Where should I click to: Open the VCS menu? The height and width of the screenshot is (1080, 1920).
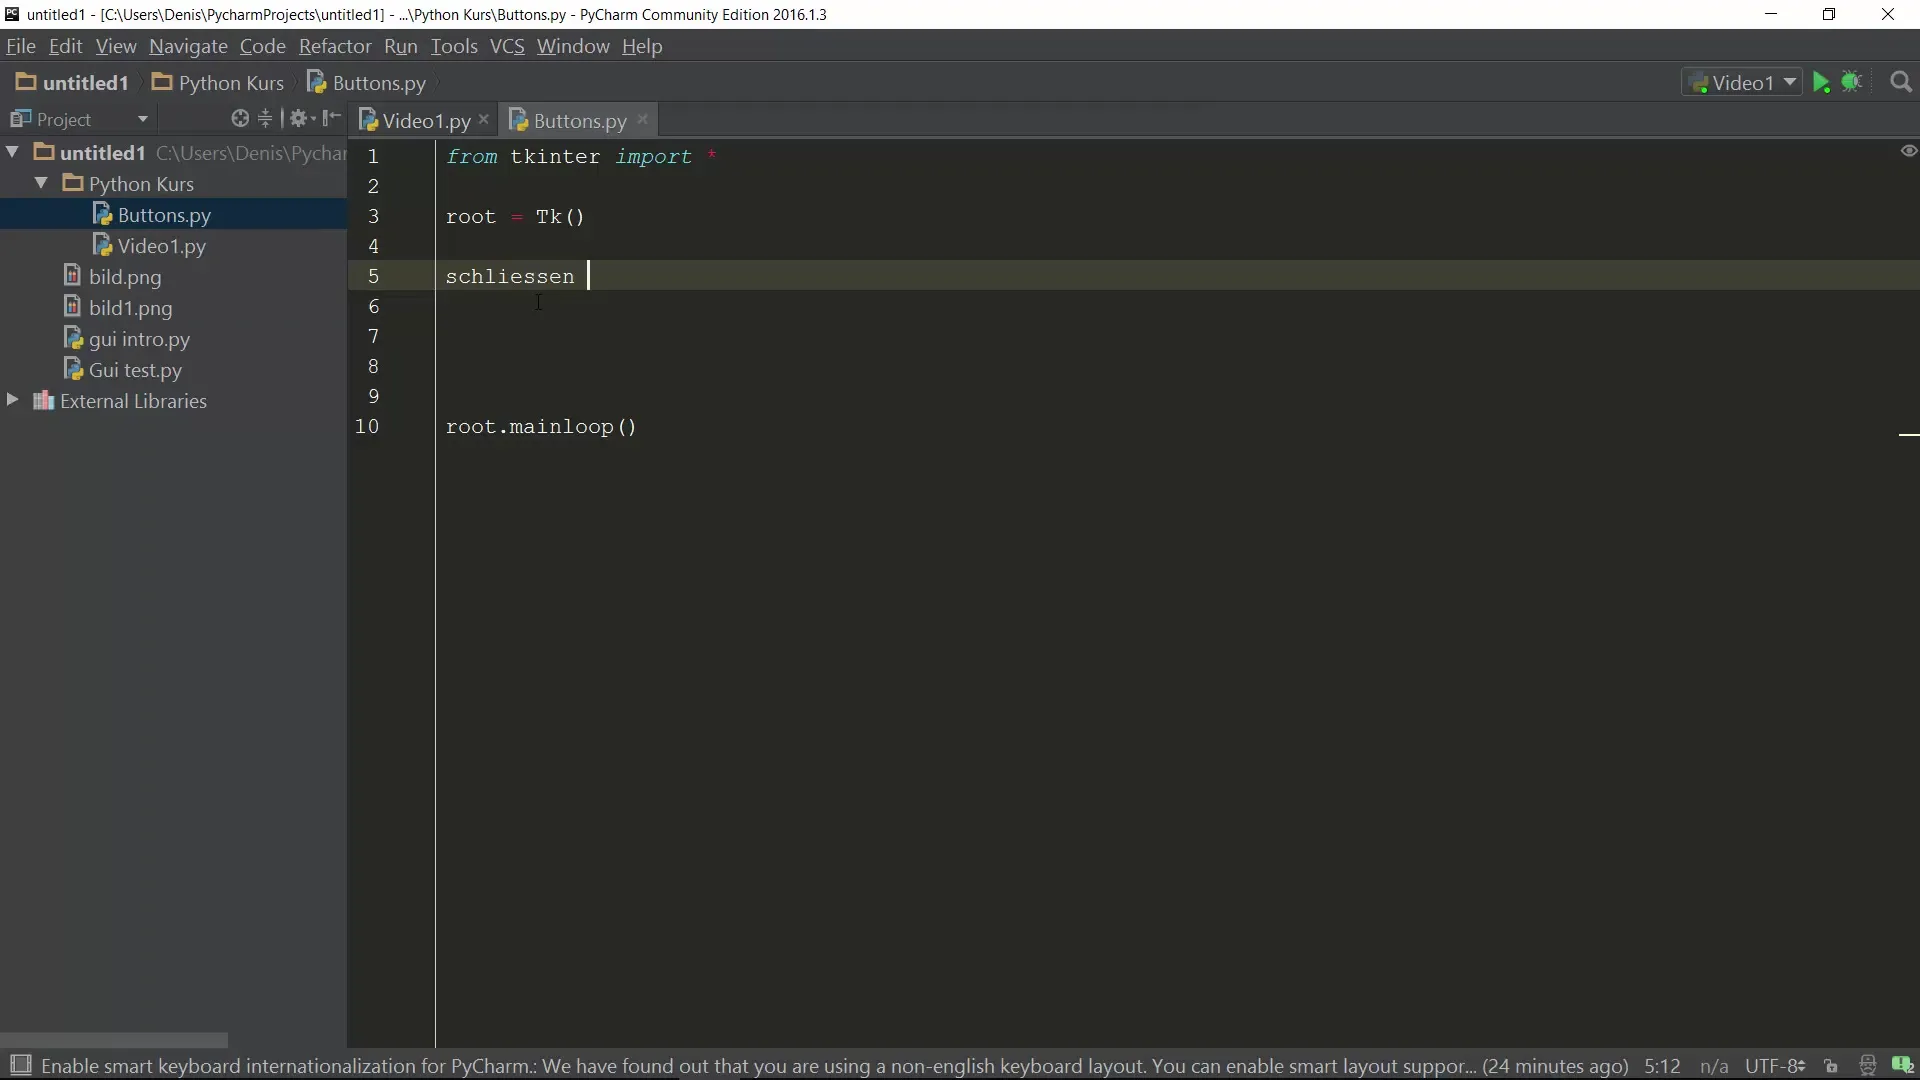(x=507, y=46)
